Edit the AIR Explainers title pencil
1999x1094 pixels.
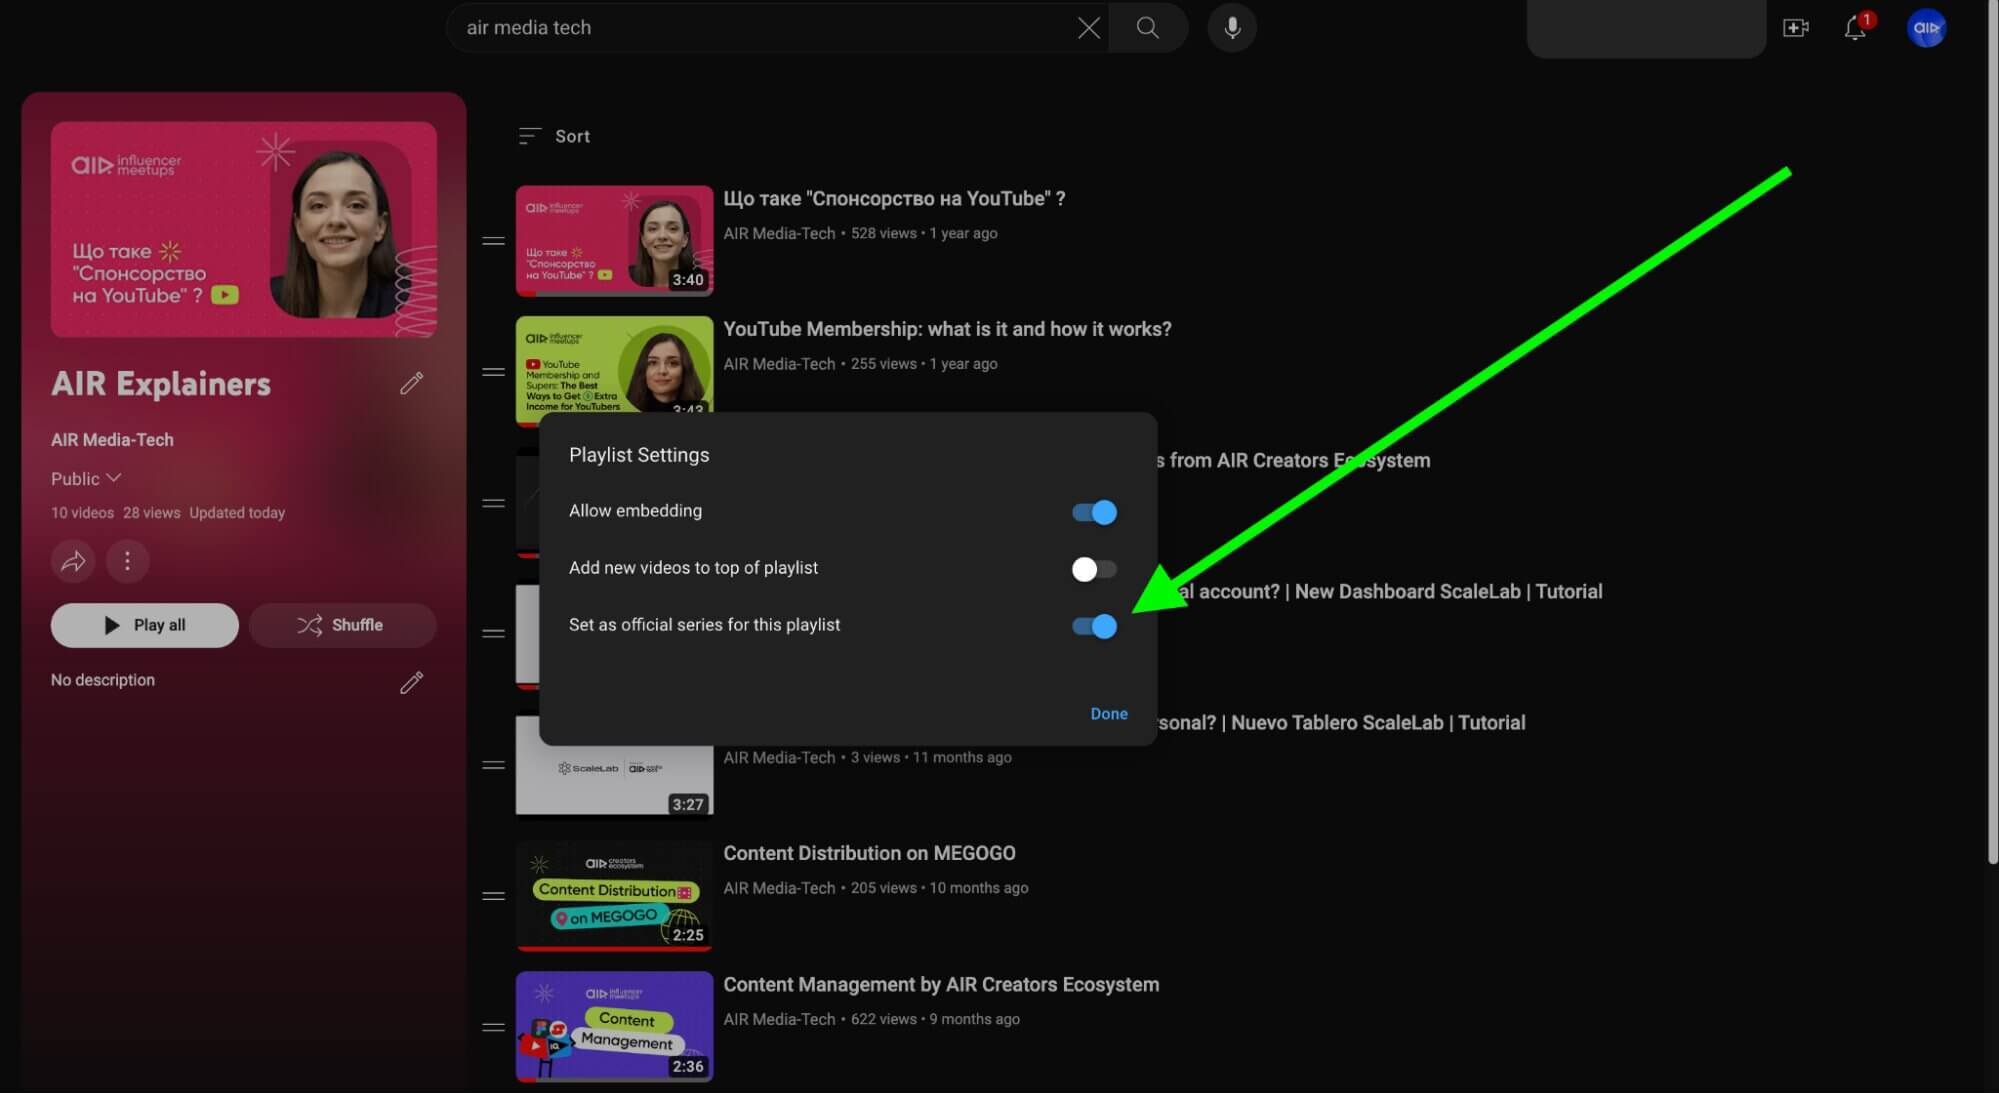coord(411,383)
